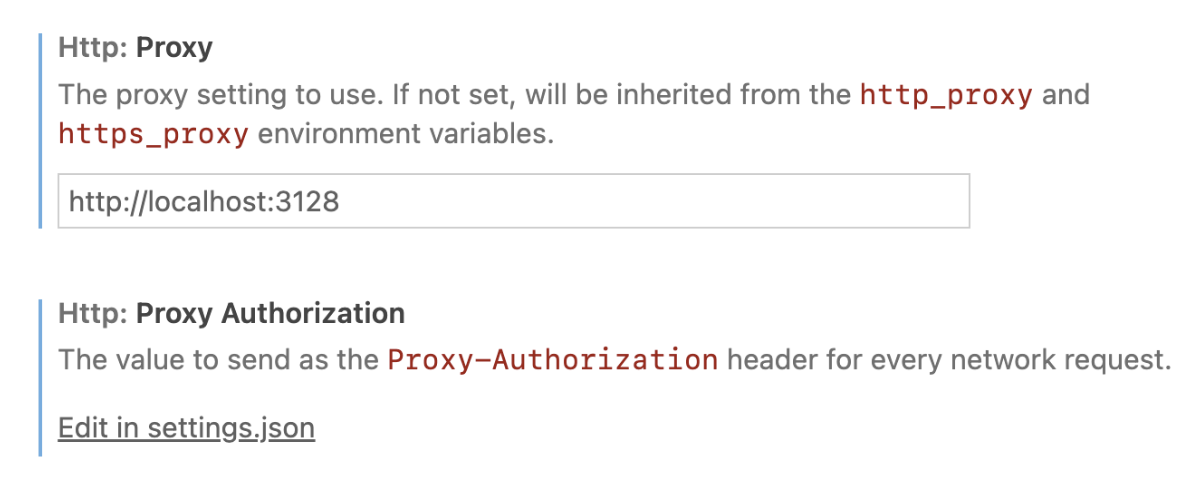Click the gray "Http:" prefix of Proxy Authorization
Viewport: 1194px width, 482px height.
(x=93, y=314)
